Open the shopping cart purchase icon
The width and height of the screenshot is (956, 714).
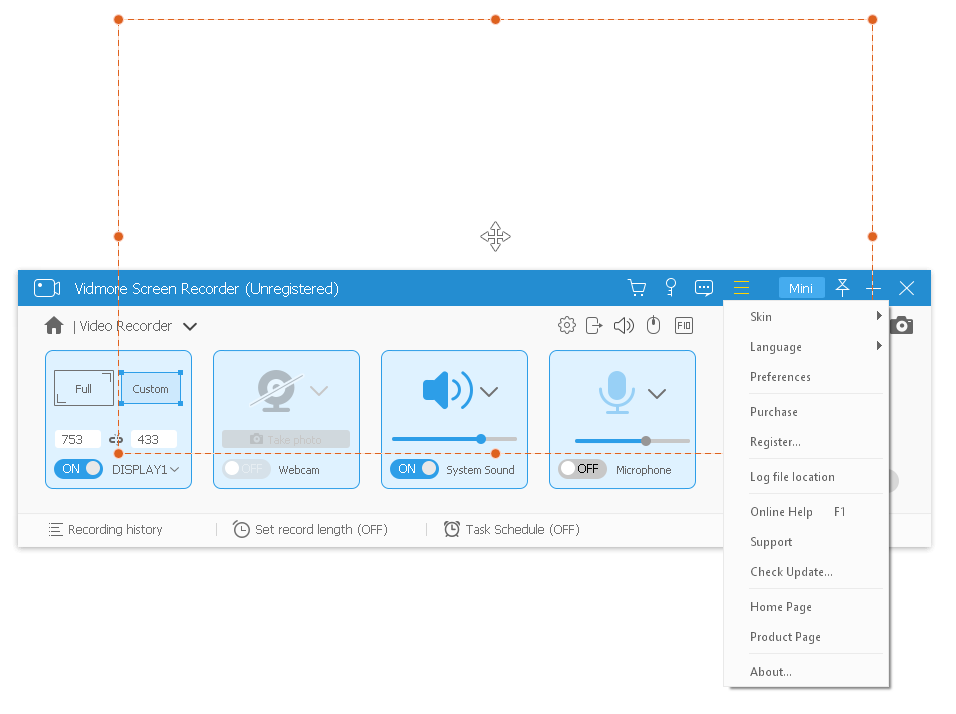637,288
